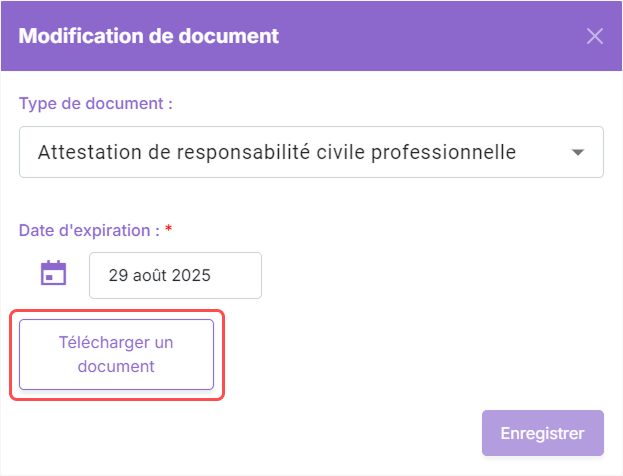This screenshot has width=623, height=476.
Task: Click the Télécharger un document button
Action: pos(116,354)
